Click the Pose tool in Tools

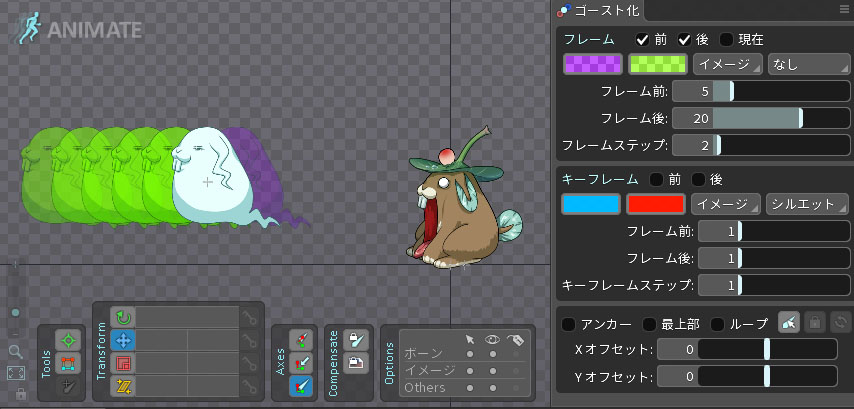click(x=68, y=340)
